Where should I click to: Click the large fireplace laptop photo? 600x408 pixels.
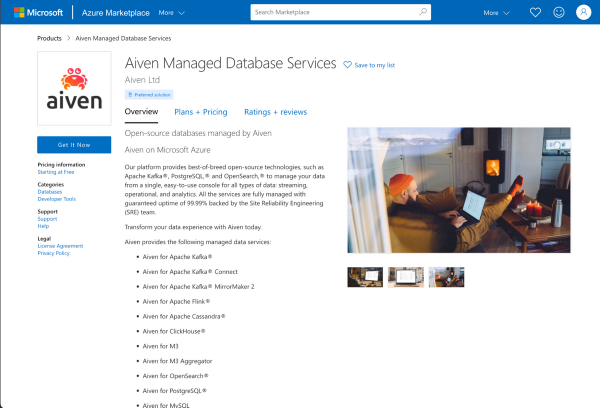click(x=459, y=190)
